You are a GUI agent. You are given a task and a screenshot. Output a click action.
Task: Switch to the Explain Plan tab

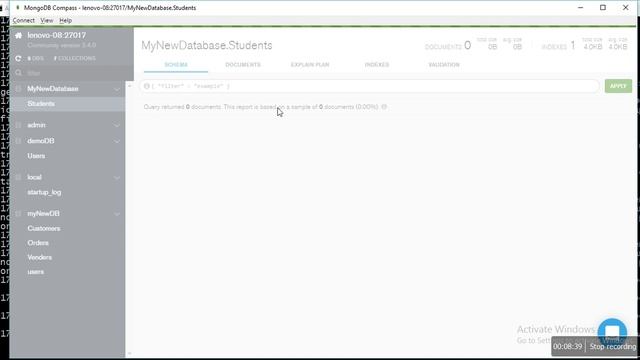310,64
